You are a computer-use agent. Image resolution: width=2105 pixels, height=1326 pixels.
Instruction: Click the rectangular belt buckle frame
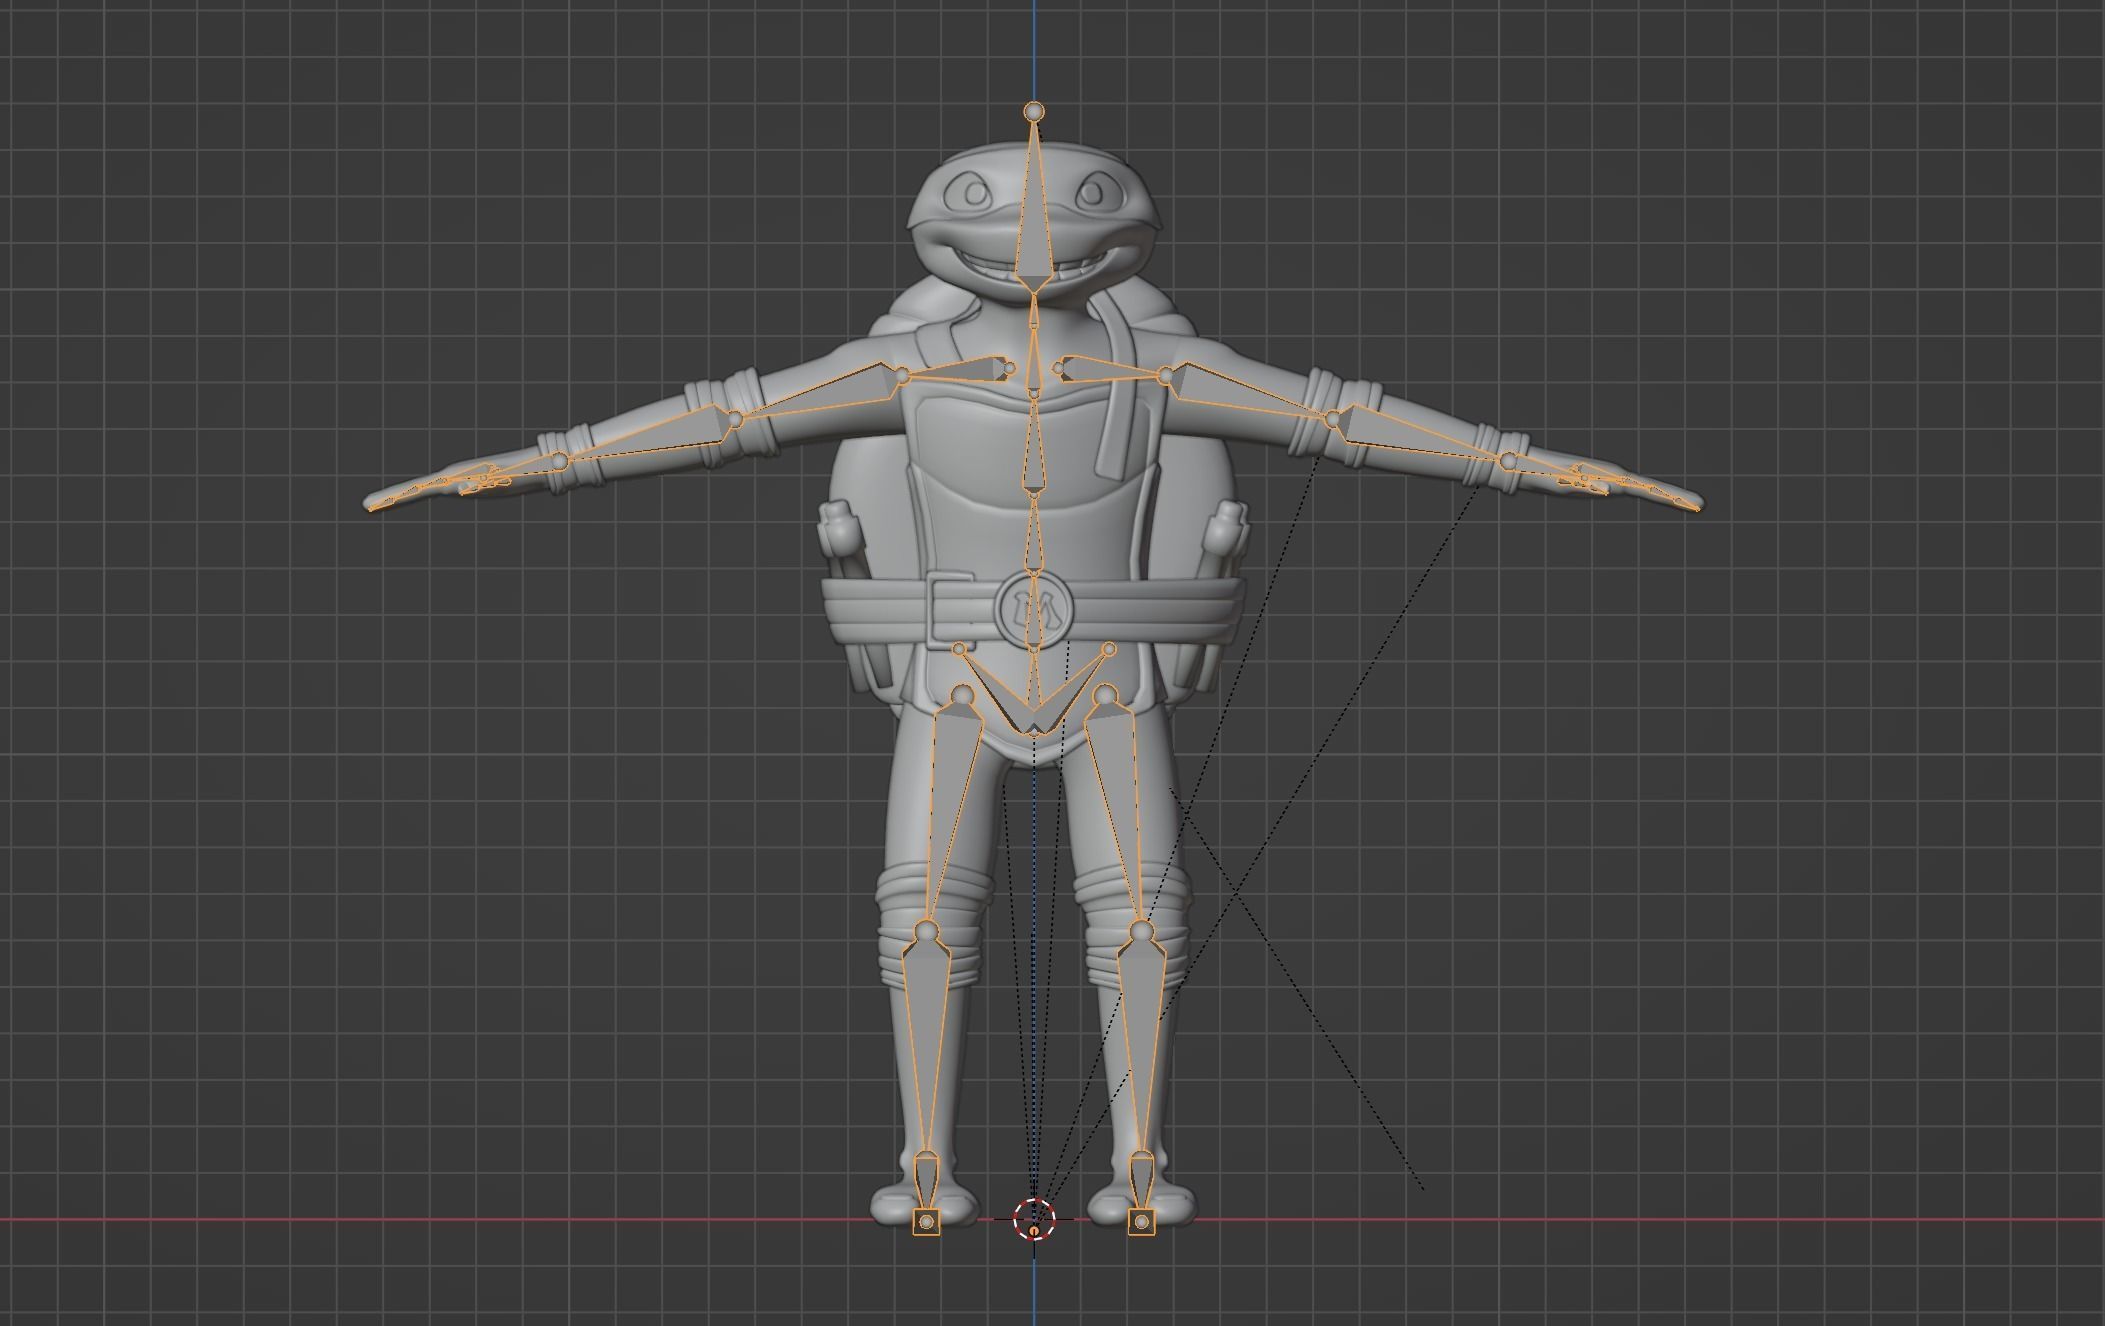(950, 610)
